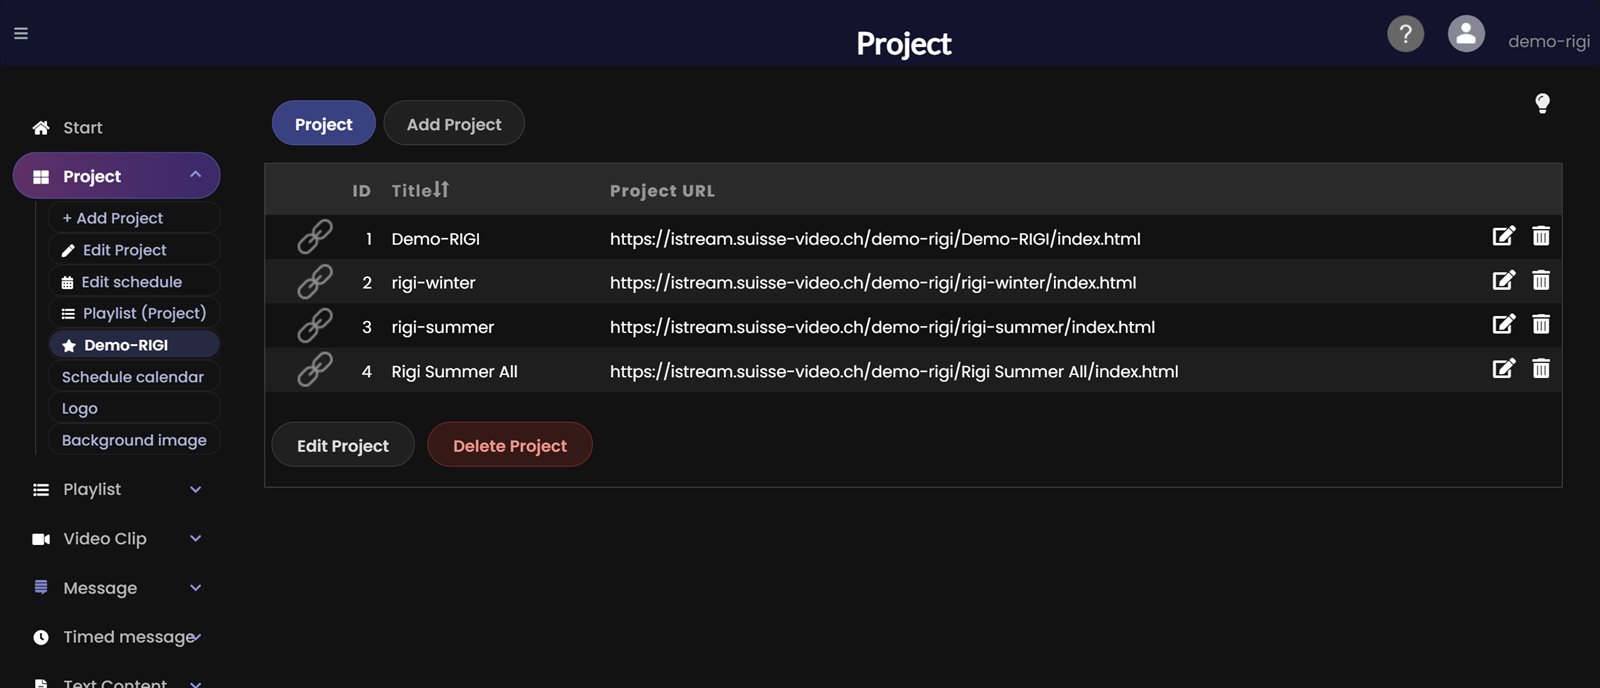The image size is (1600, 688).
Task: Open Edit Project submenu item
Action: pyautogui.click(x=134, y=249)
